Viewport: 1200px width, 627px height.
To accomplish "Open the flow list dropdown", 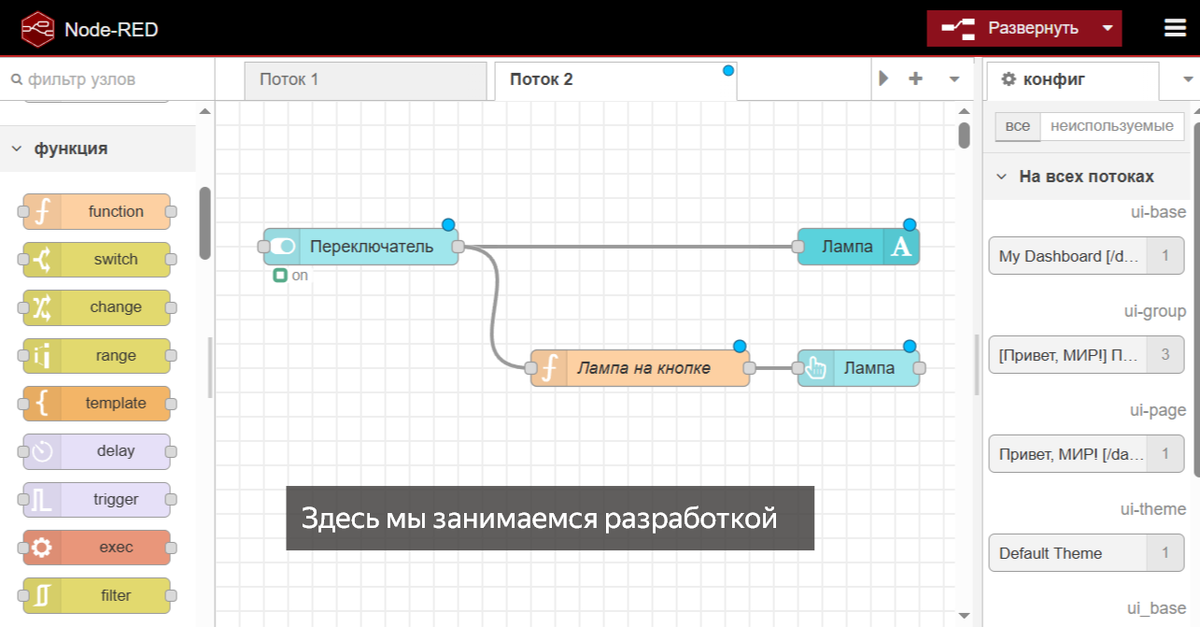I will point(954,79).
